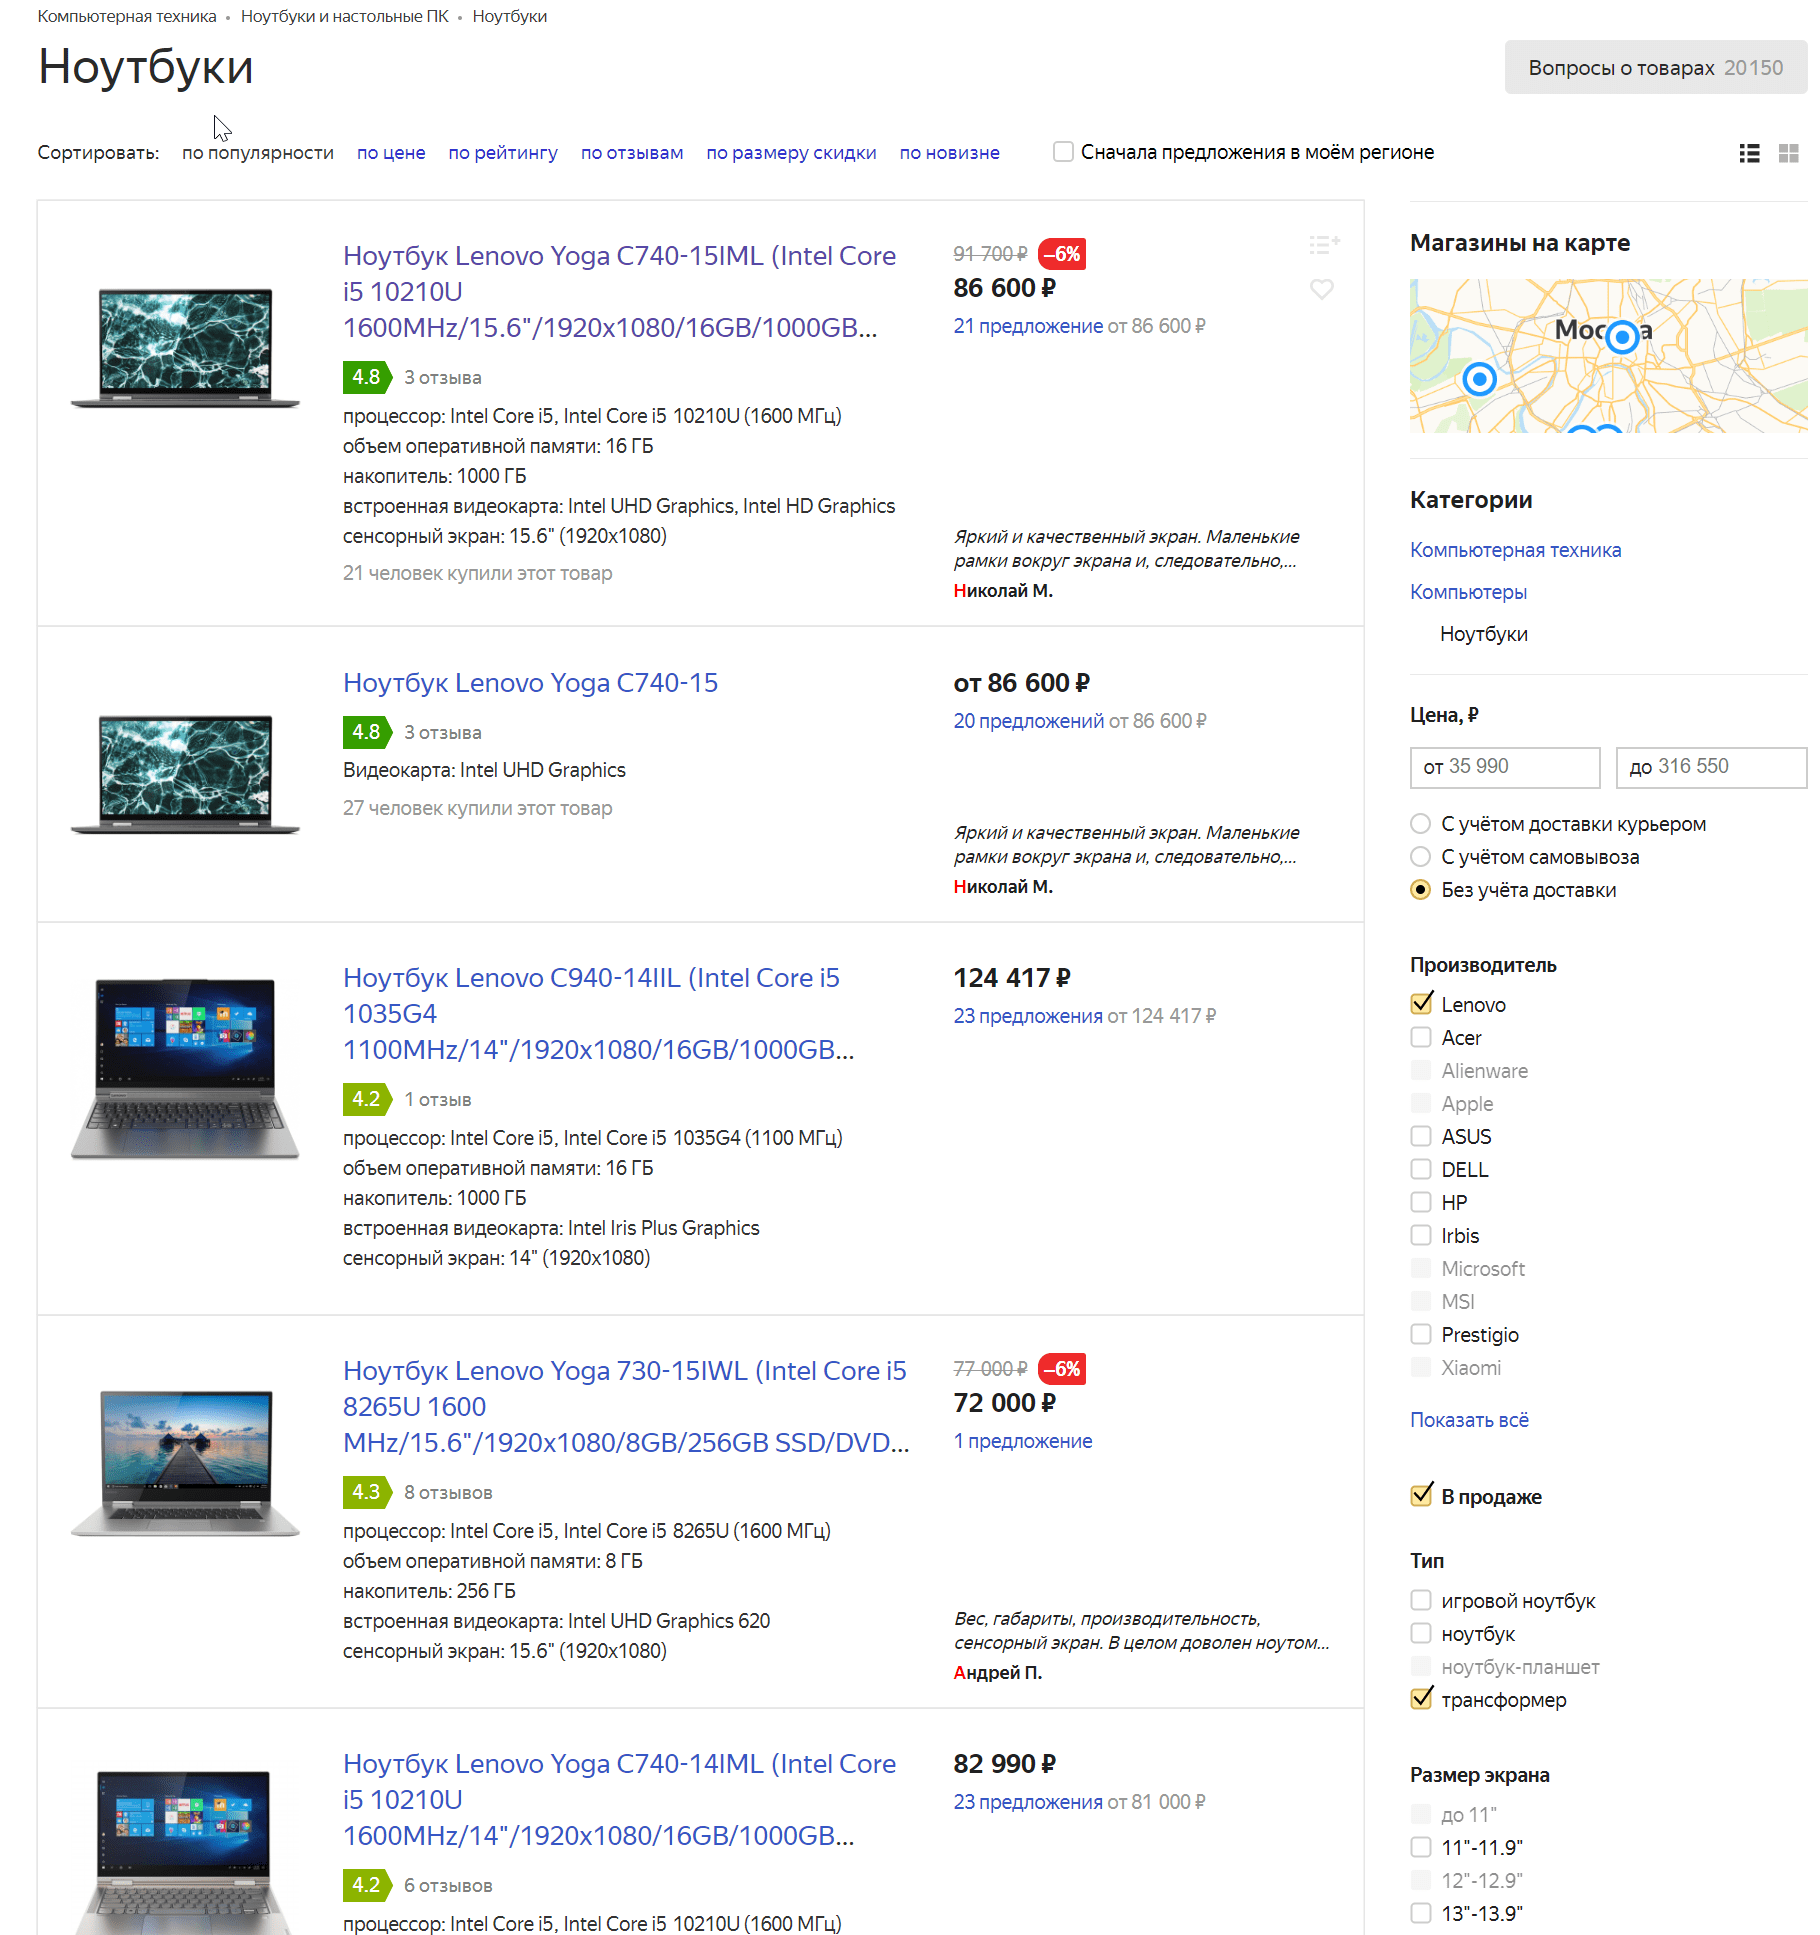Sort by discount size

click(791, 153)
